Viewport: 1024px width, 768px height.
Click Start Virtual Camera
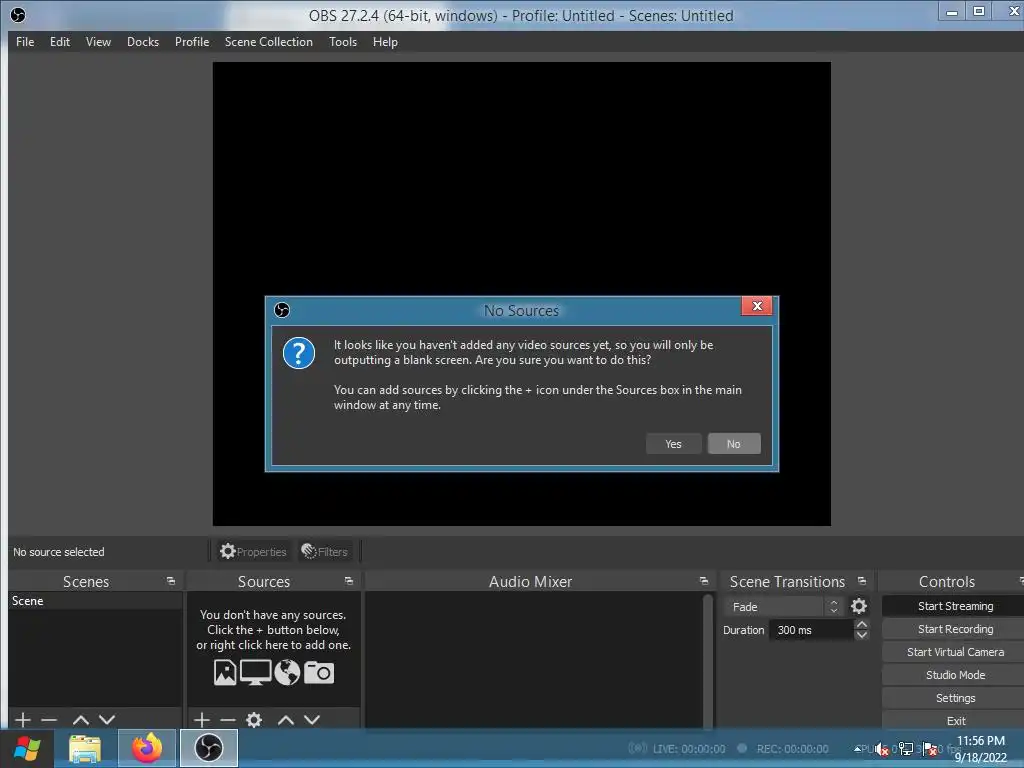pyautogui.click(x=955, y=652)
